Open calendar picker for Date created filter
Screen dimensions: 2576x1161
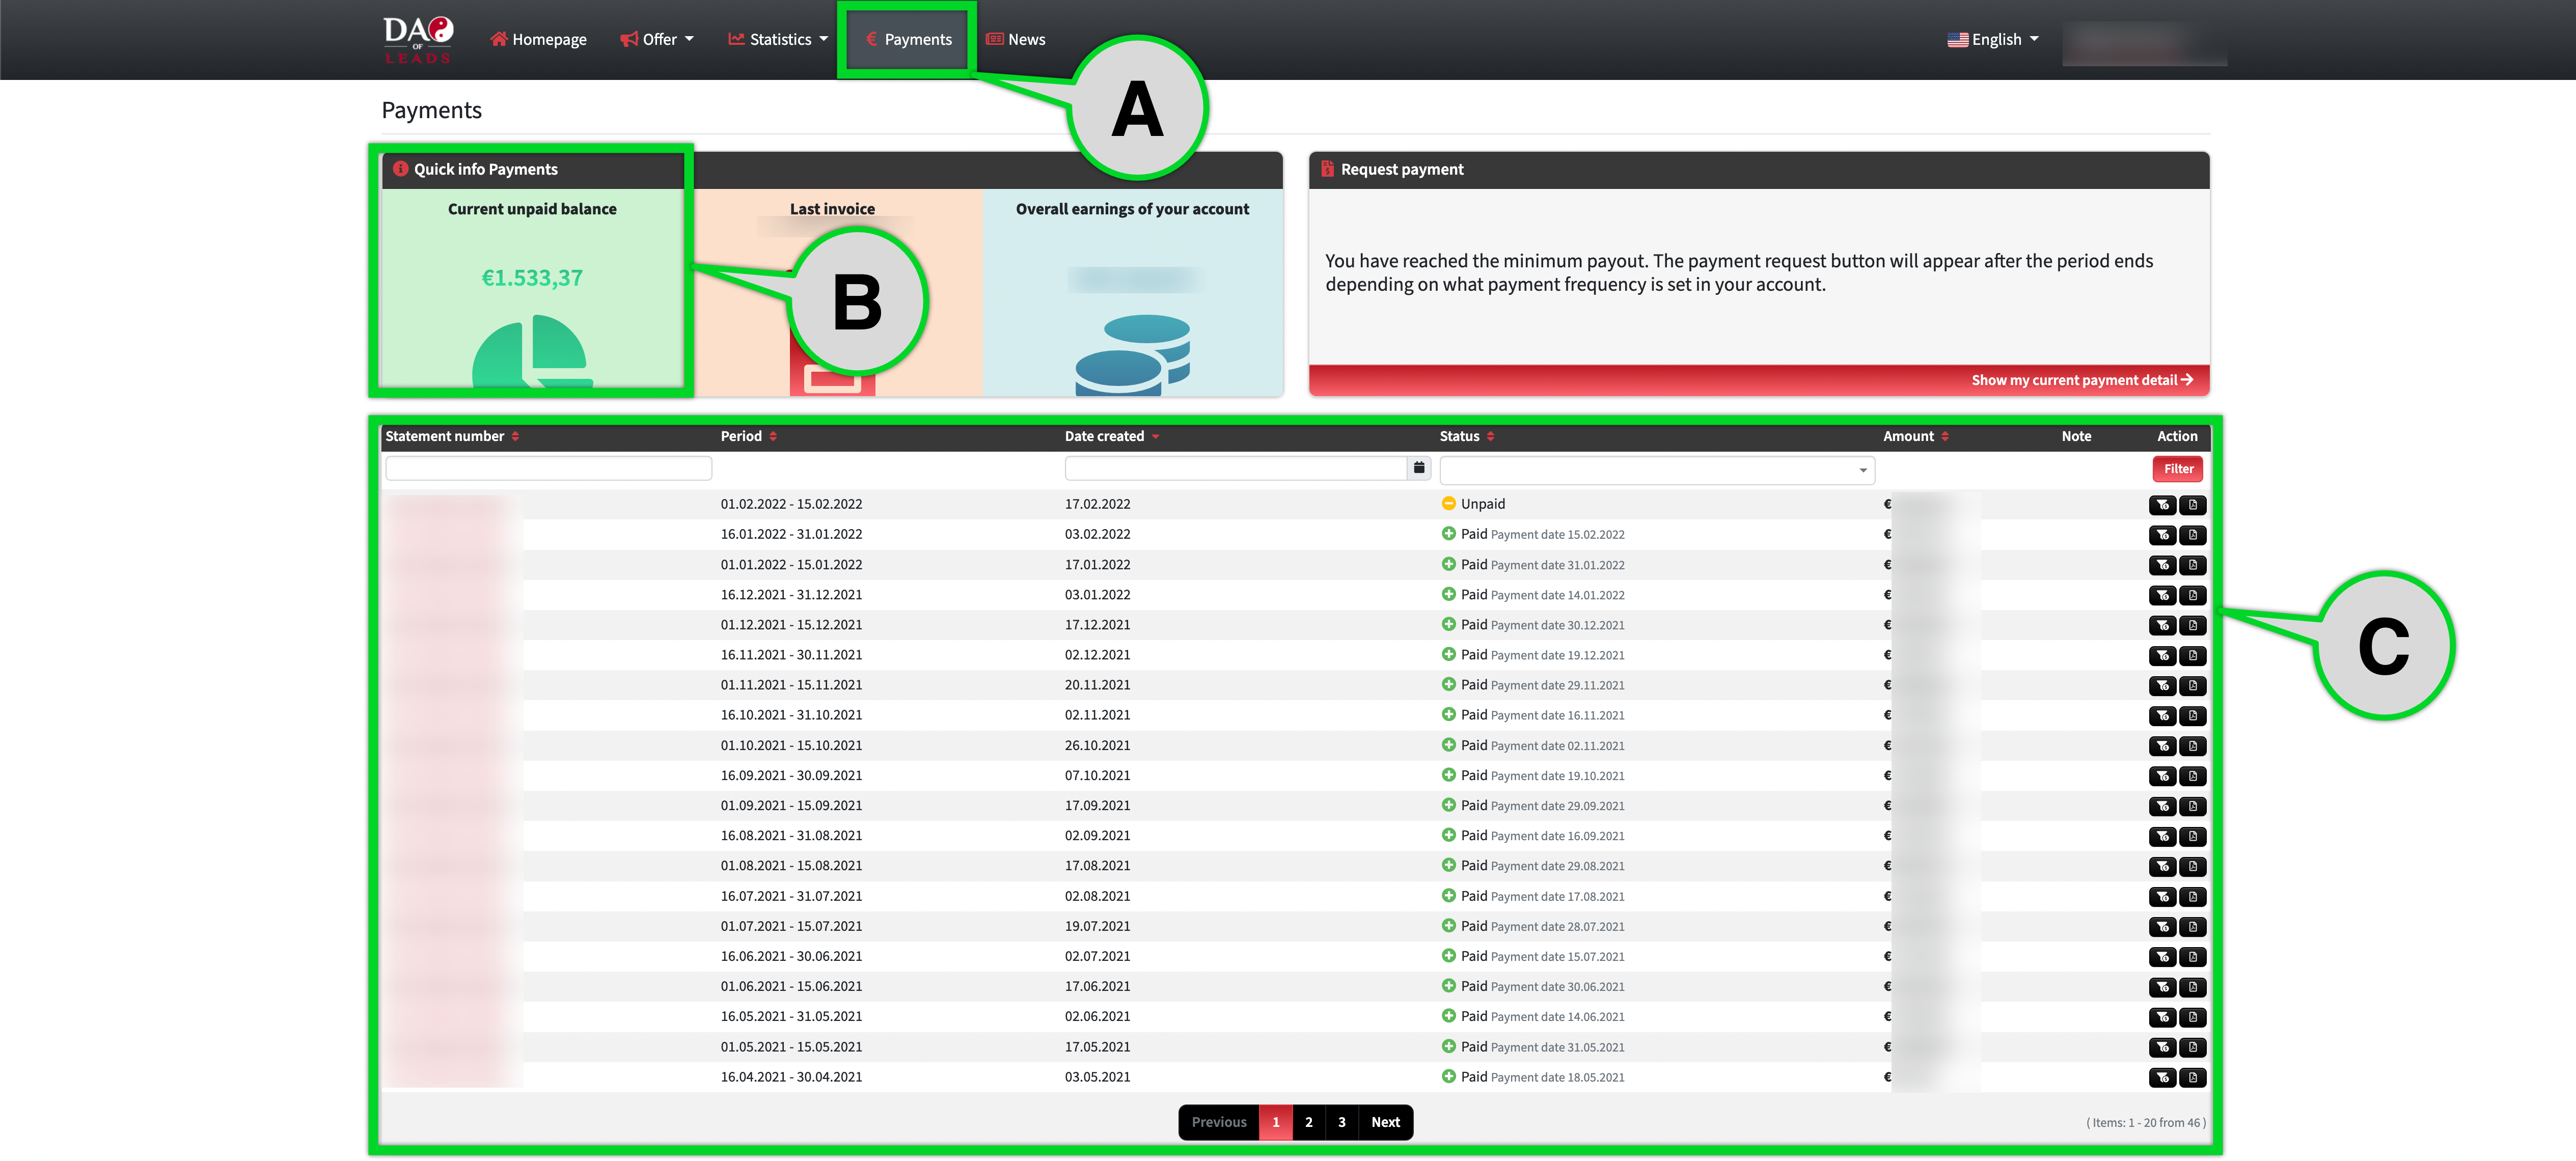[1418, 468]
